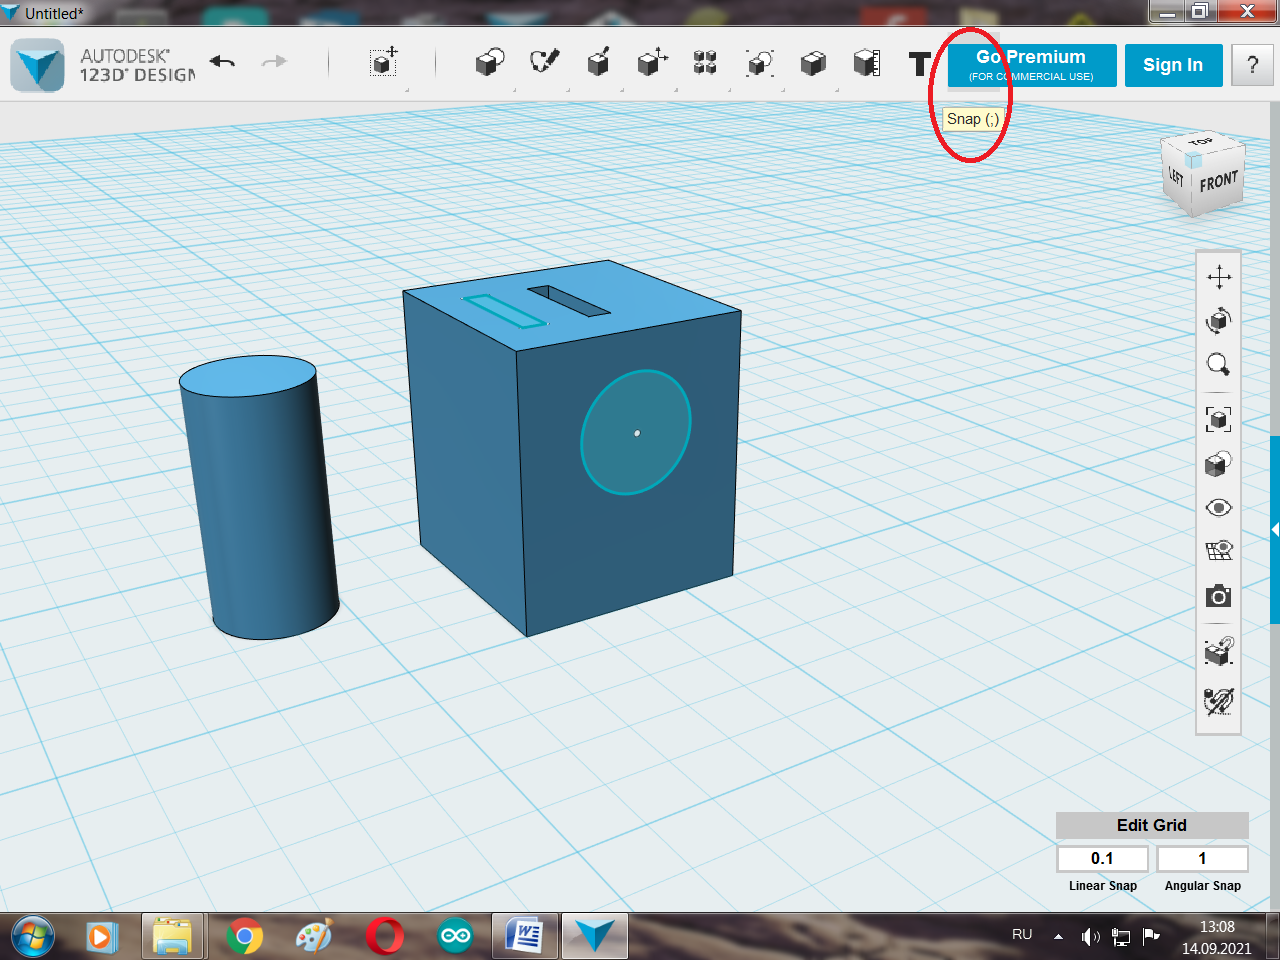
Task: Open the 123D Design application menu logo
Action: (38, 66)
